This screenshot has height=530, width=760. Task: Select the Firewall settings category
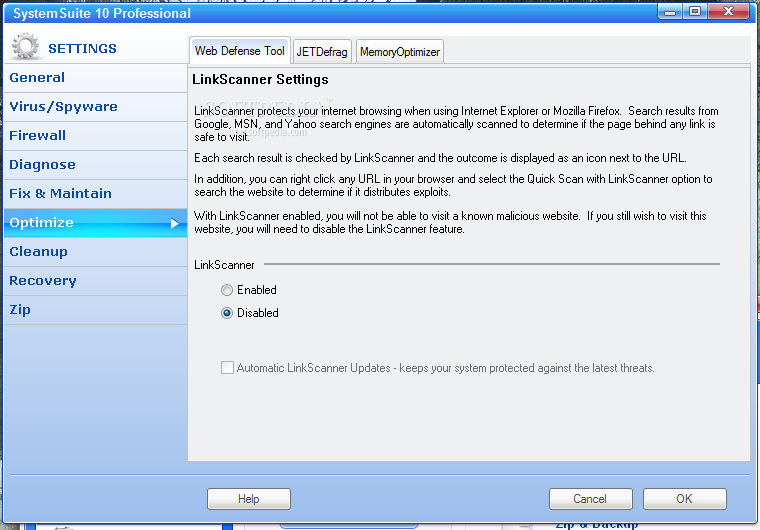click(x=95, y=136)
